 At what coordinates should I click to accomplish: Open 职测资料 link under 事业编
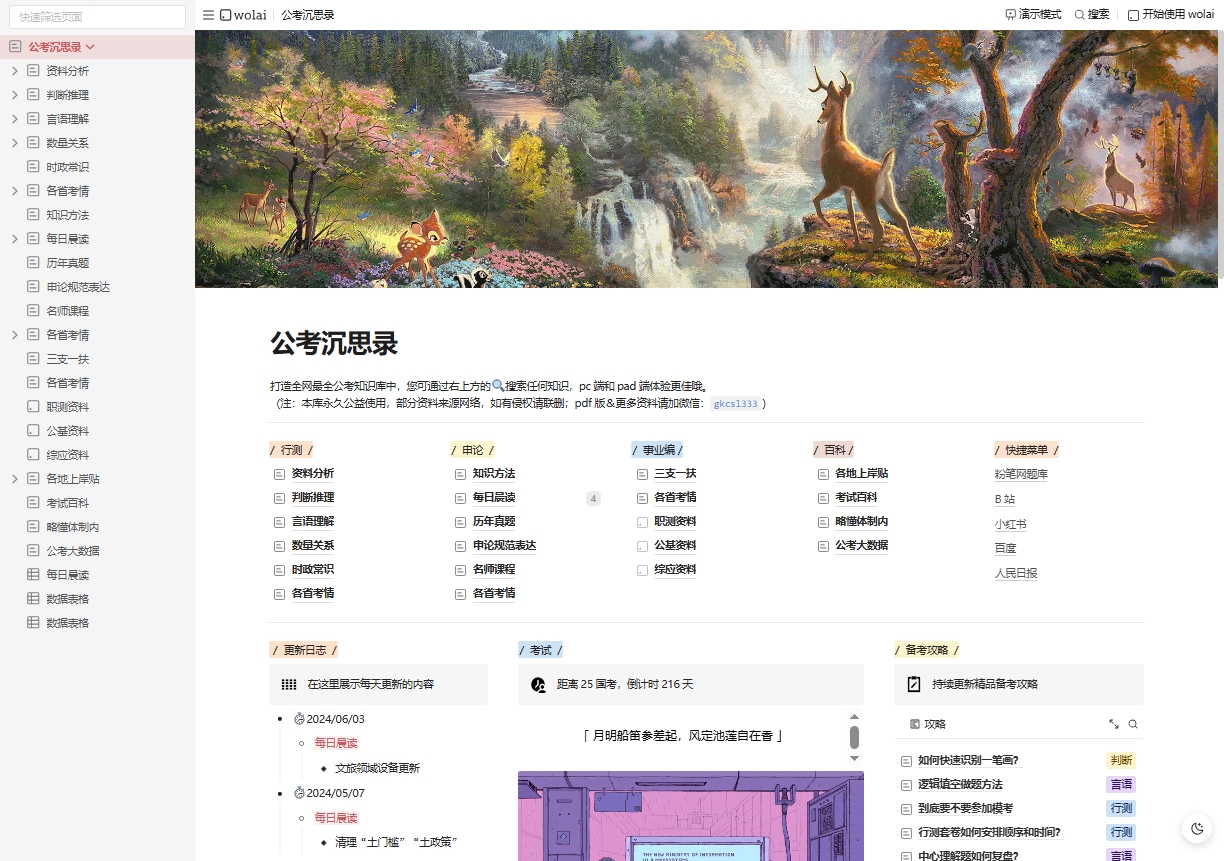[675, 522]
